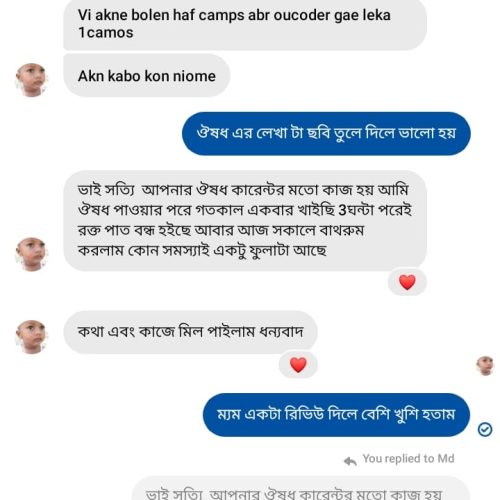Select the 'Vi akne bolen haf camps' message
The width and height of the screenshot is (500, 500).
[245, 24]
